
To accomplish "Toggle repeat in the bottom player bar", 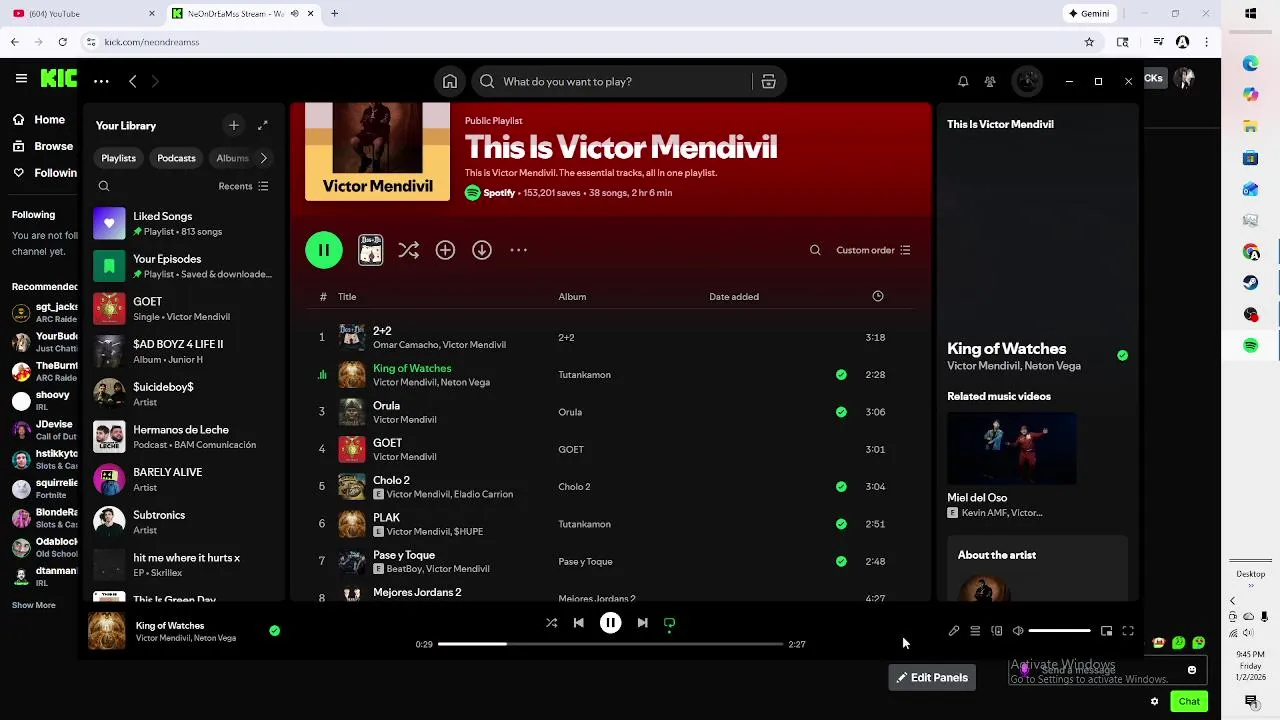I will click(669, 623).
